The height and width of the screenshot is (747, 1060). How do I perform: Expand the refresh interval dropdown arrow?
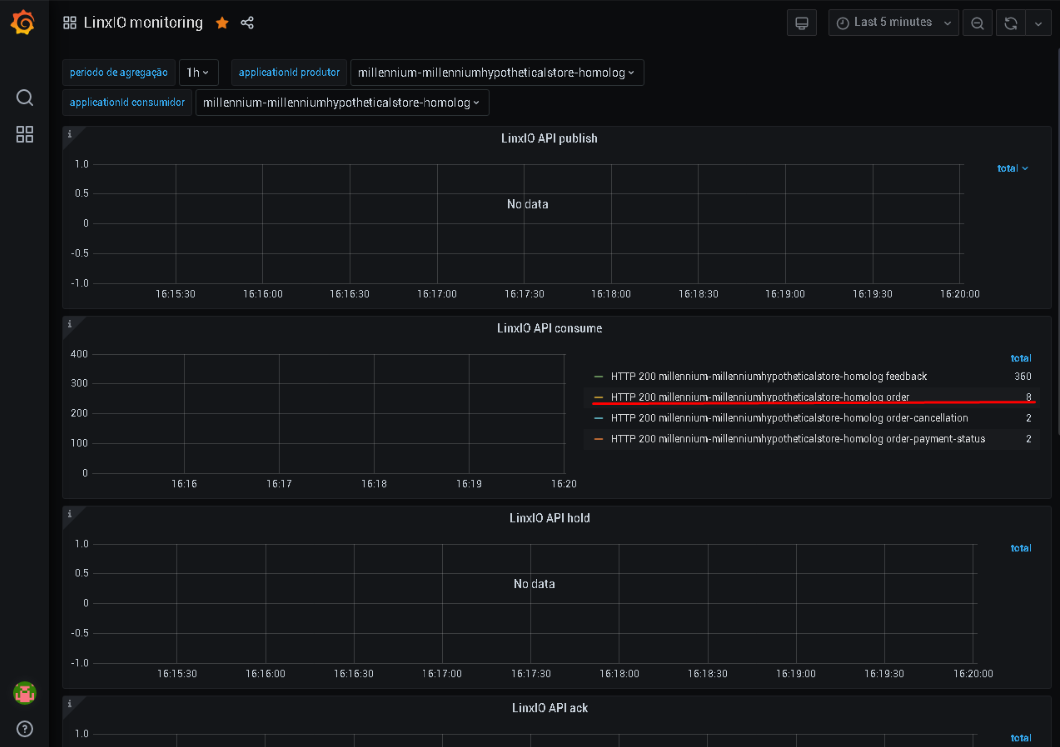1038,23
